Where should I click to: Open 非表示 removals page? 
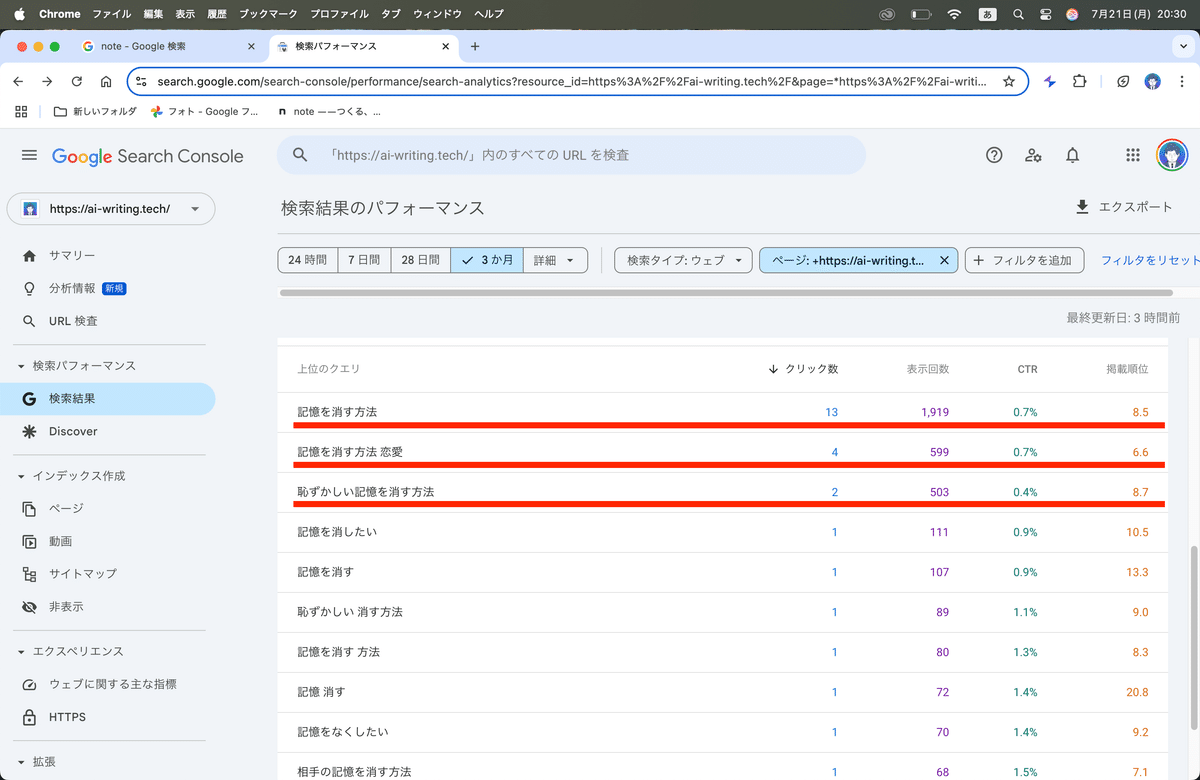click(x=107, y=607)
